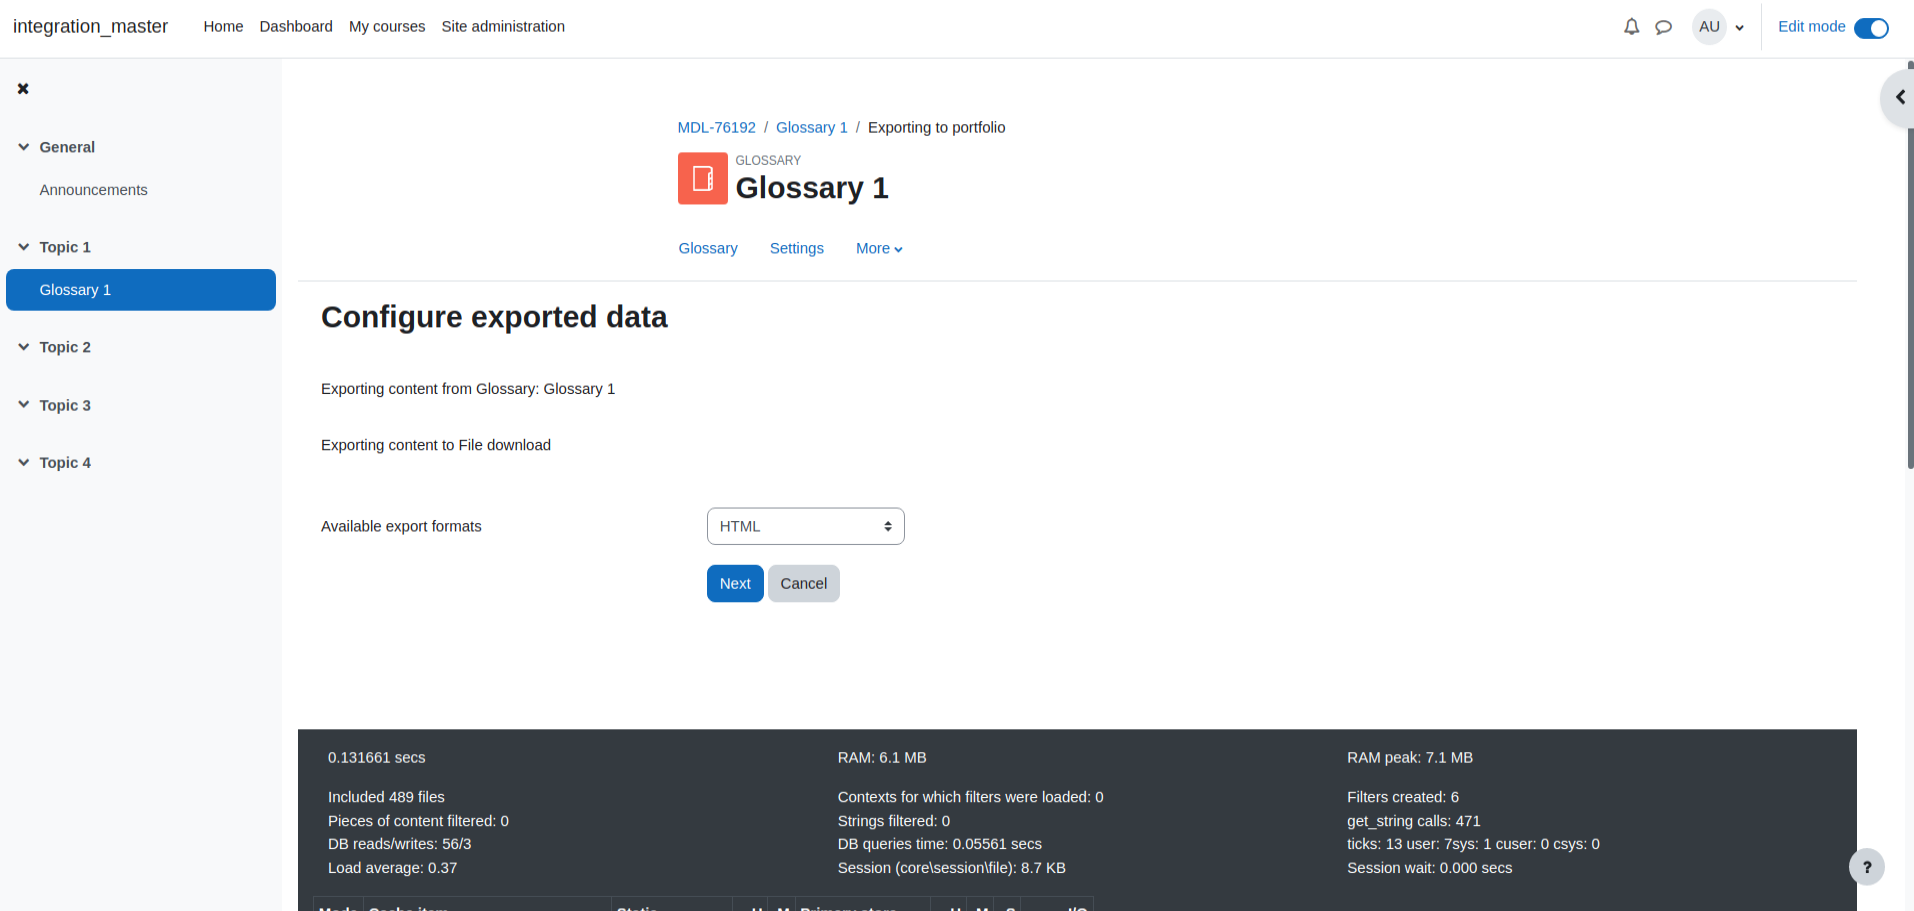Open Topic 3 section title
The image size is (1914, 911).
tap(65, 405)
